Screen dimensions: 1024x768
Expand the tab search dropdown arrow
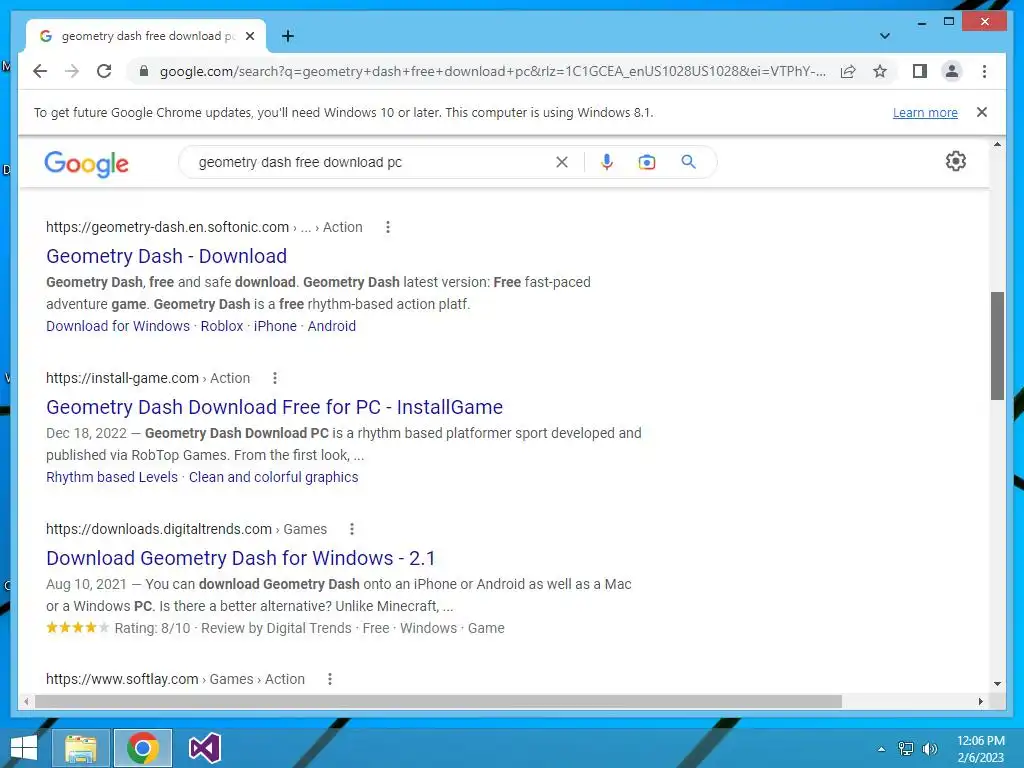pyautogui.click(x=884, y=36)
